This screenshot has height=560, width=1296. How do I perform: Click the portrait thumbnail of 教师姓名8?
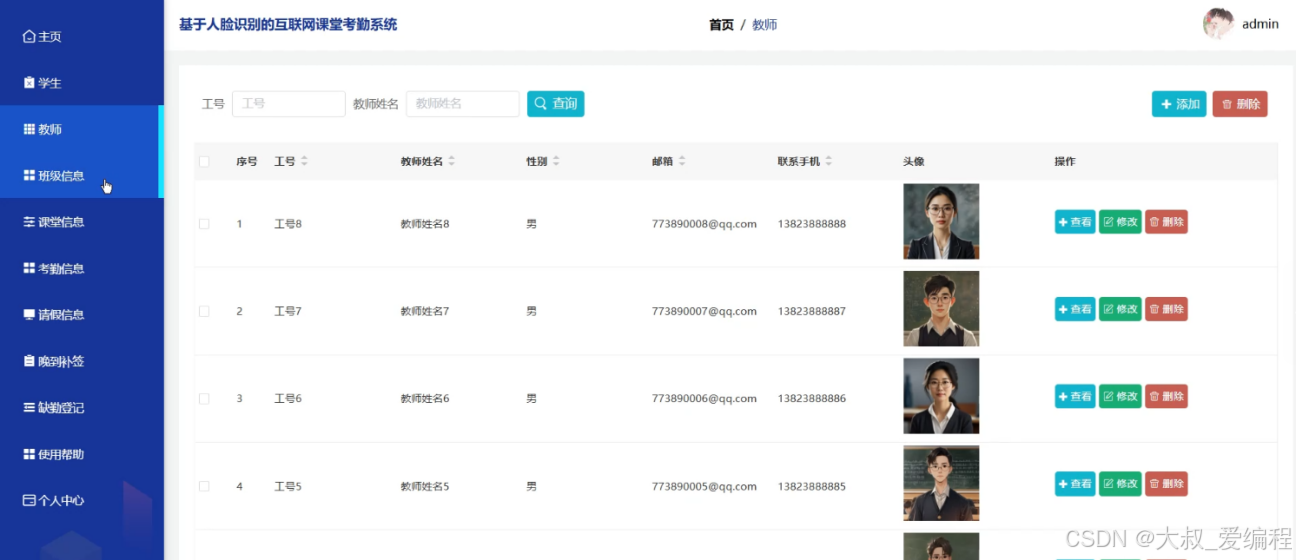click(x=941, y=221)
